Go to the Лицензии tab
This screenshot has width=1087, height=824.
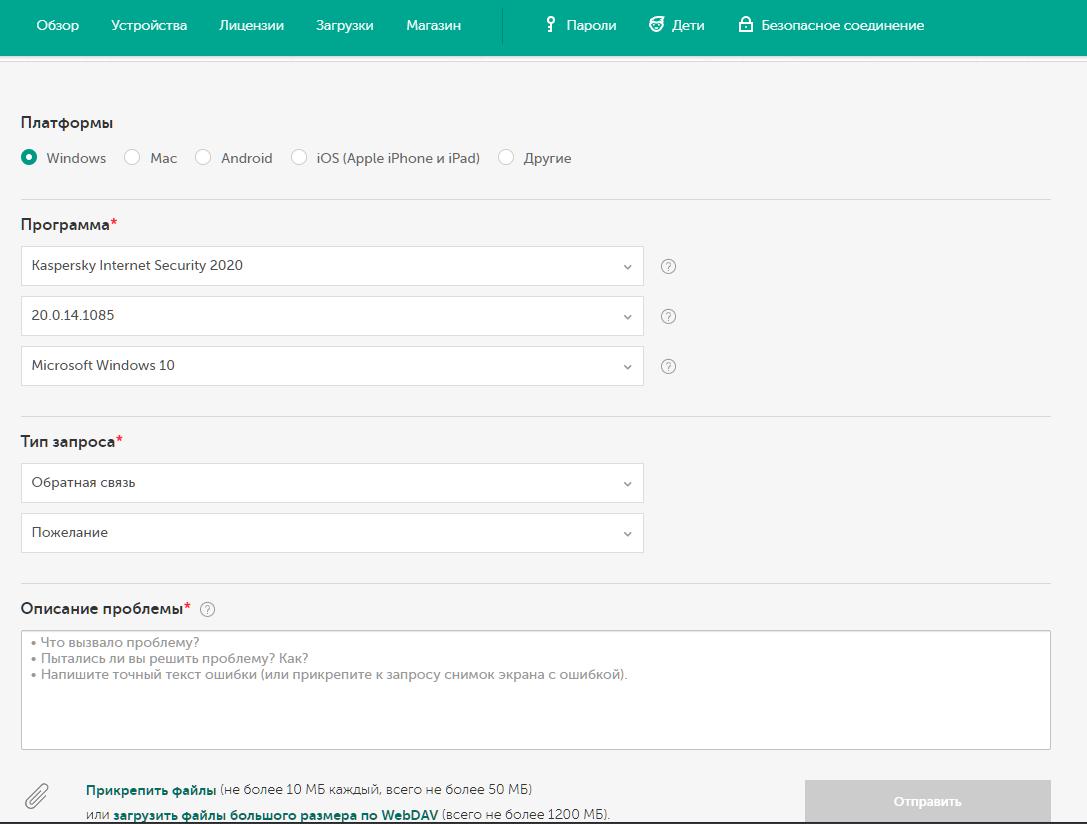(x=251, y=25)
